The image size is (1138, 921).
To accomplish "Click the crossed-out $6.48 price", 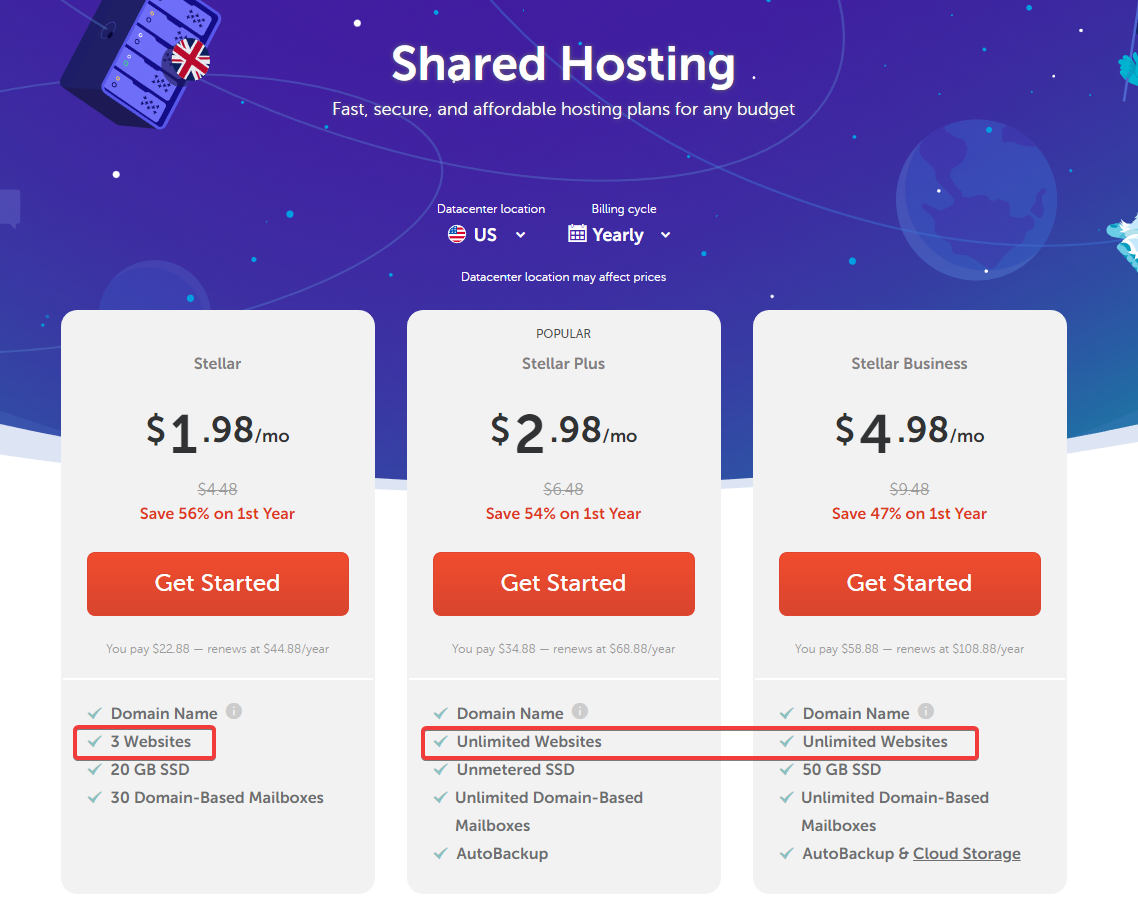I will [563, 490].
